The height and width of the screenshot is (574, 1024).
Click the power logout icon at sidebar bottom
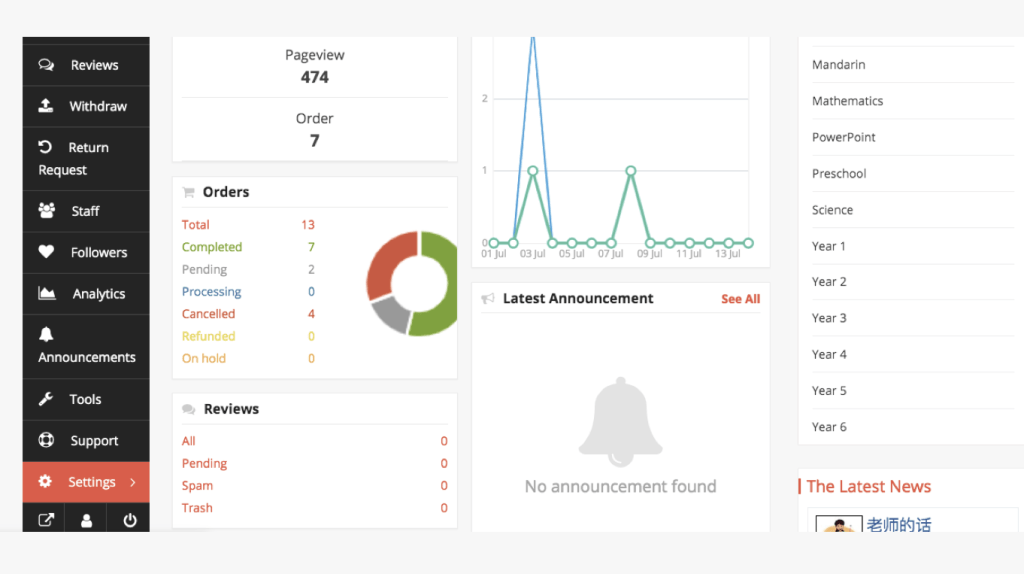click(x=129, y=520)
